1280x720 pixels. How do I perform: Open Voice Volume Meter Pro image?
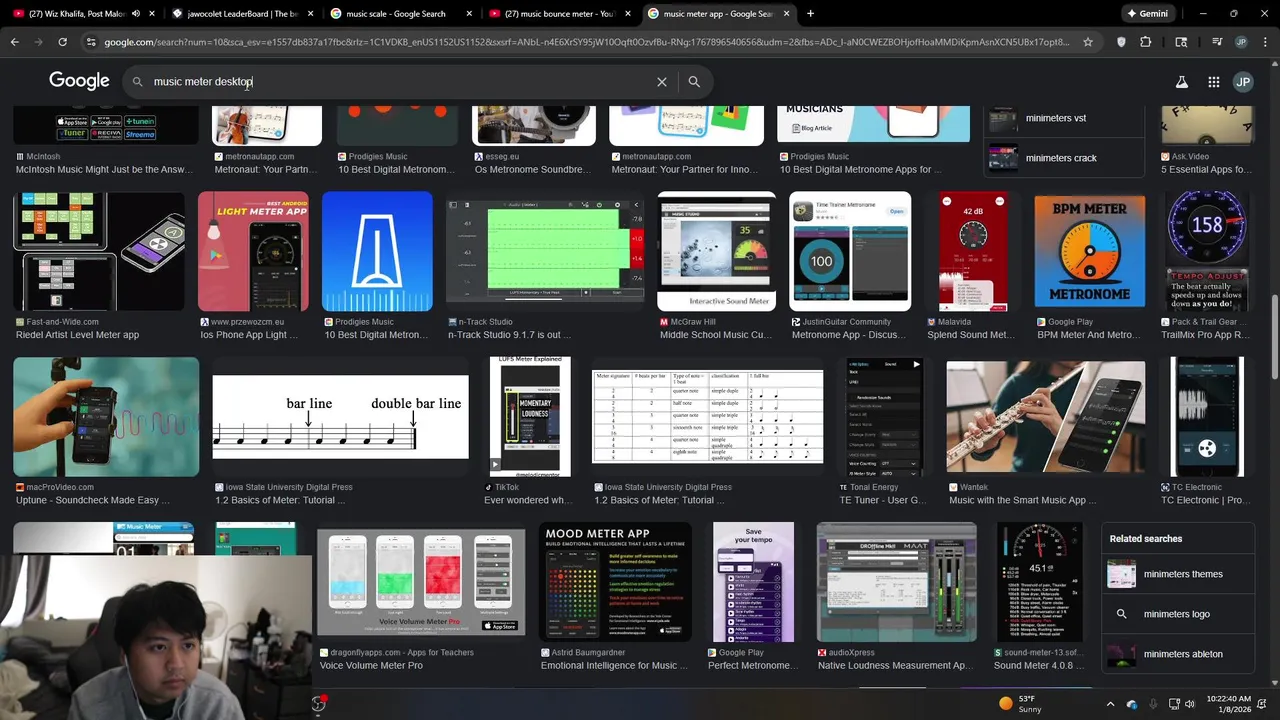tap(421, 582)
